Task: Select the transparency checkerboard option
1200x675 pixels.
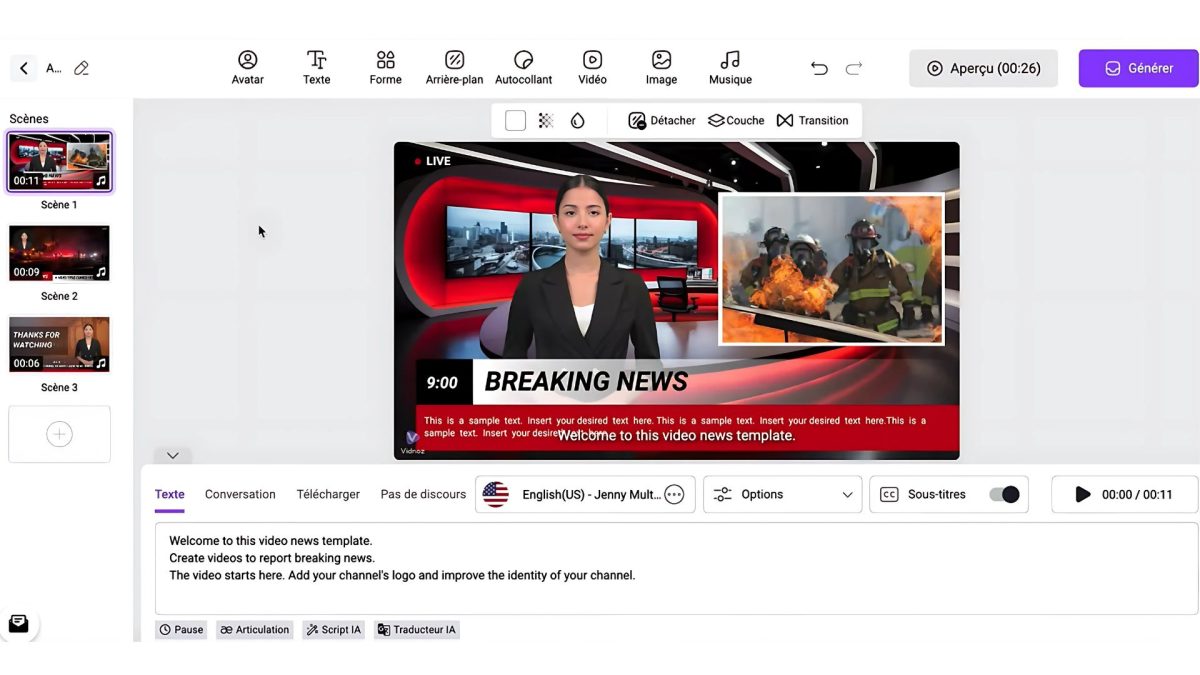Action: 546,121
